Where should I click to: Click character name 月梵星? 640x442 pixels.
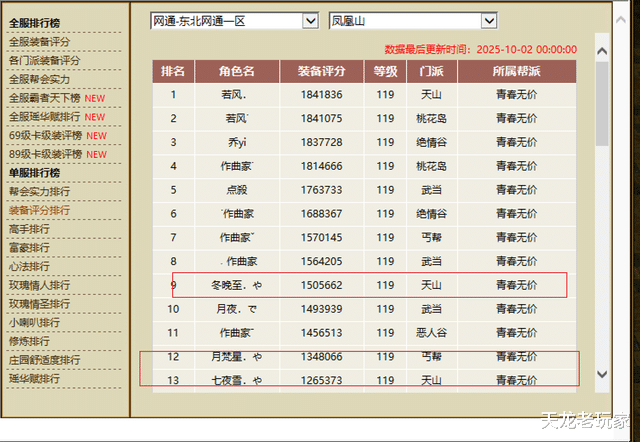[x=237, y=357]
